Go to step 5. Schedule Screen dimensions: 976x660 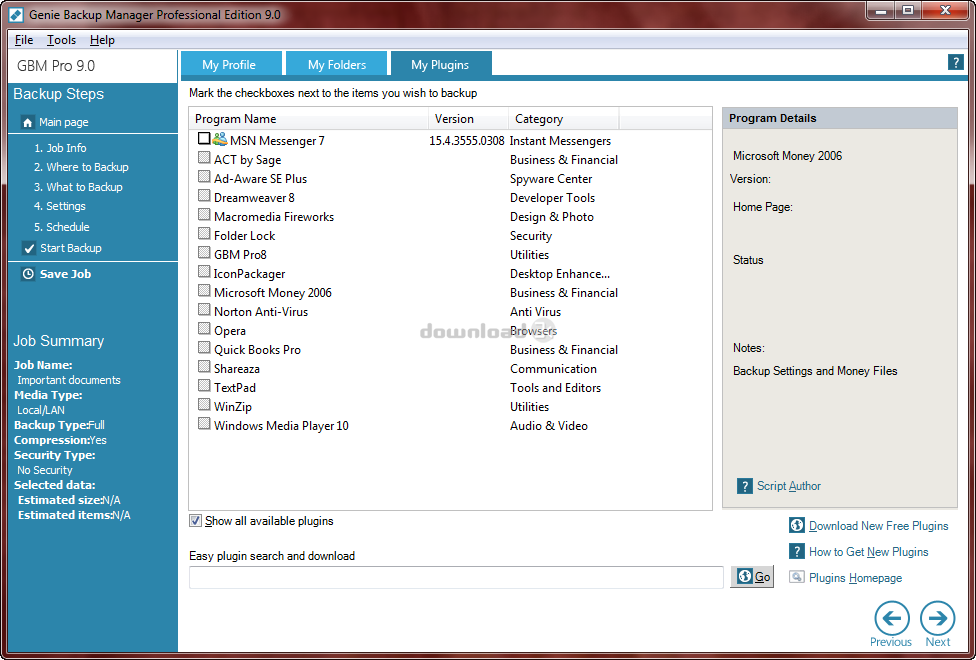click(62, 227)
